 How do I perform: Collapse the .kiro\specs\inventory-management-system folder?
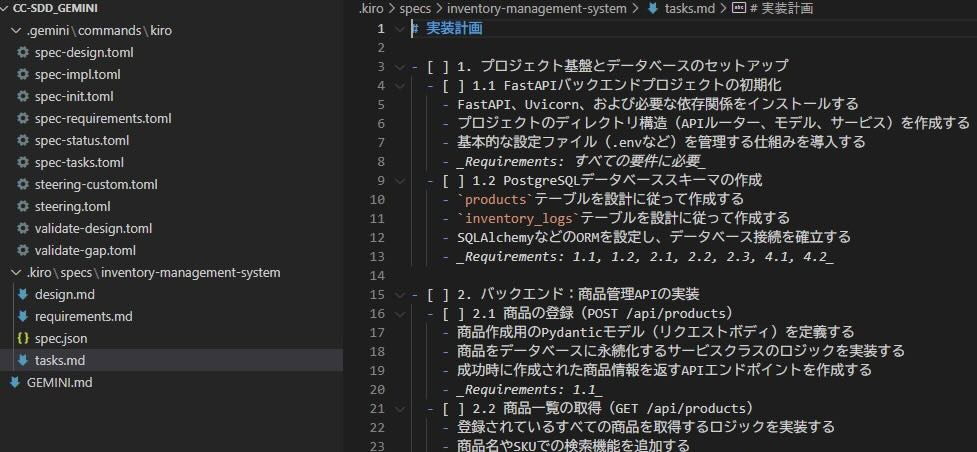tap(15, 272)
